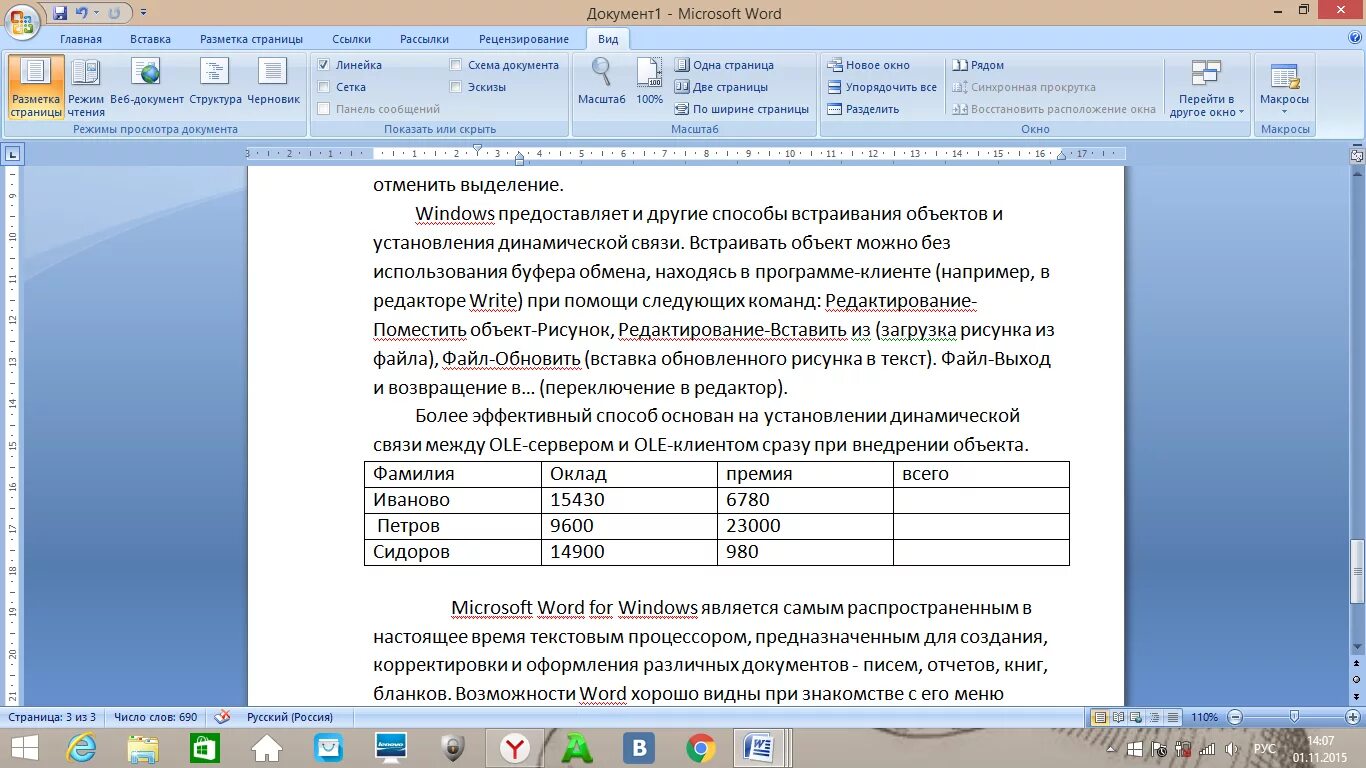Click the vertical scrollbar thumb
This screenshot has width=1366, height=768.
pos(1356,571)
